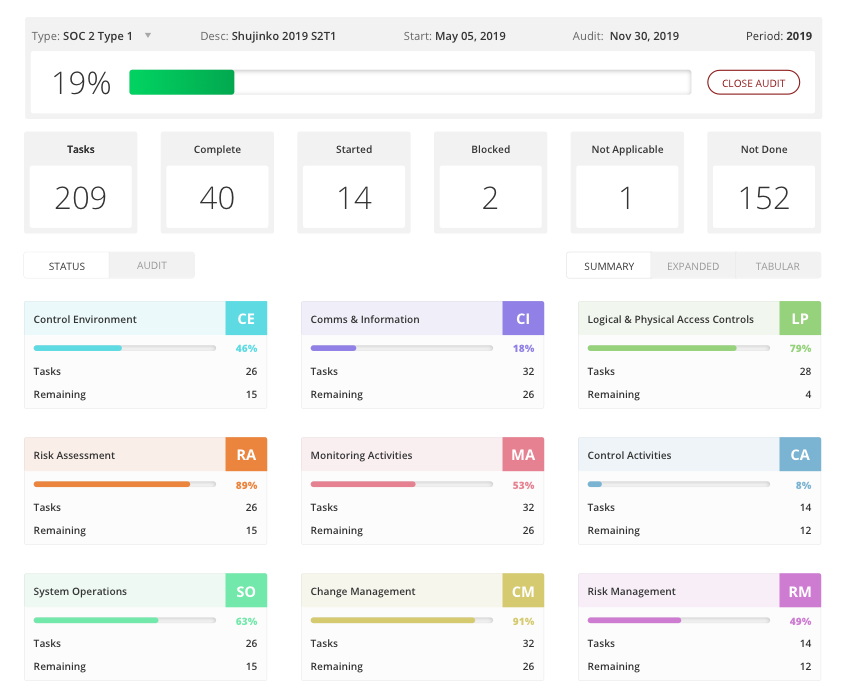The image size is (846, 700).
Task: Click the description Shujinko 2019 S2T1
Action: [x=284, y=36]
